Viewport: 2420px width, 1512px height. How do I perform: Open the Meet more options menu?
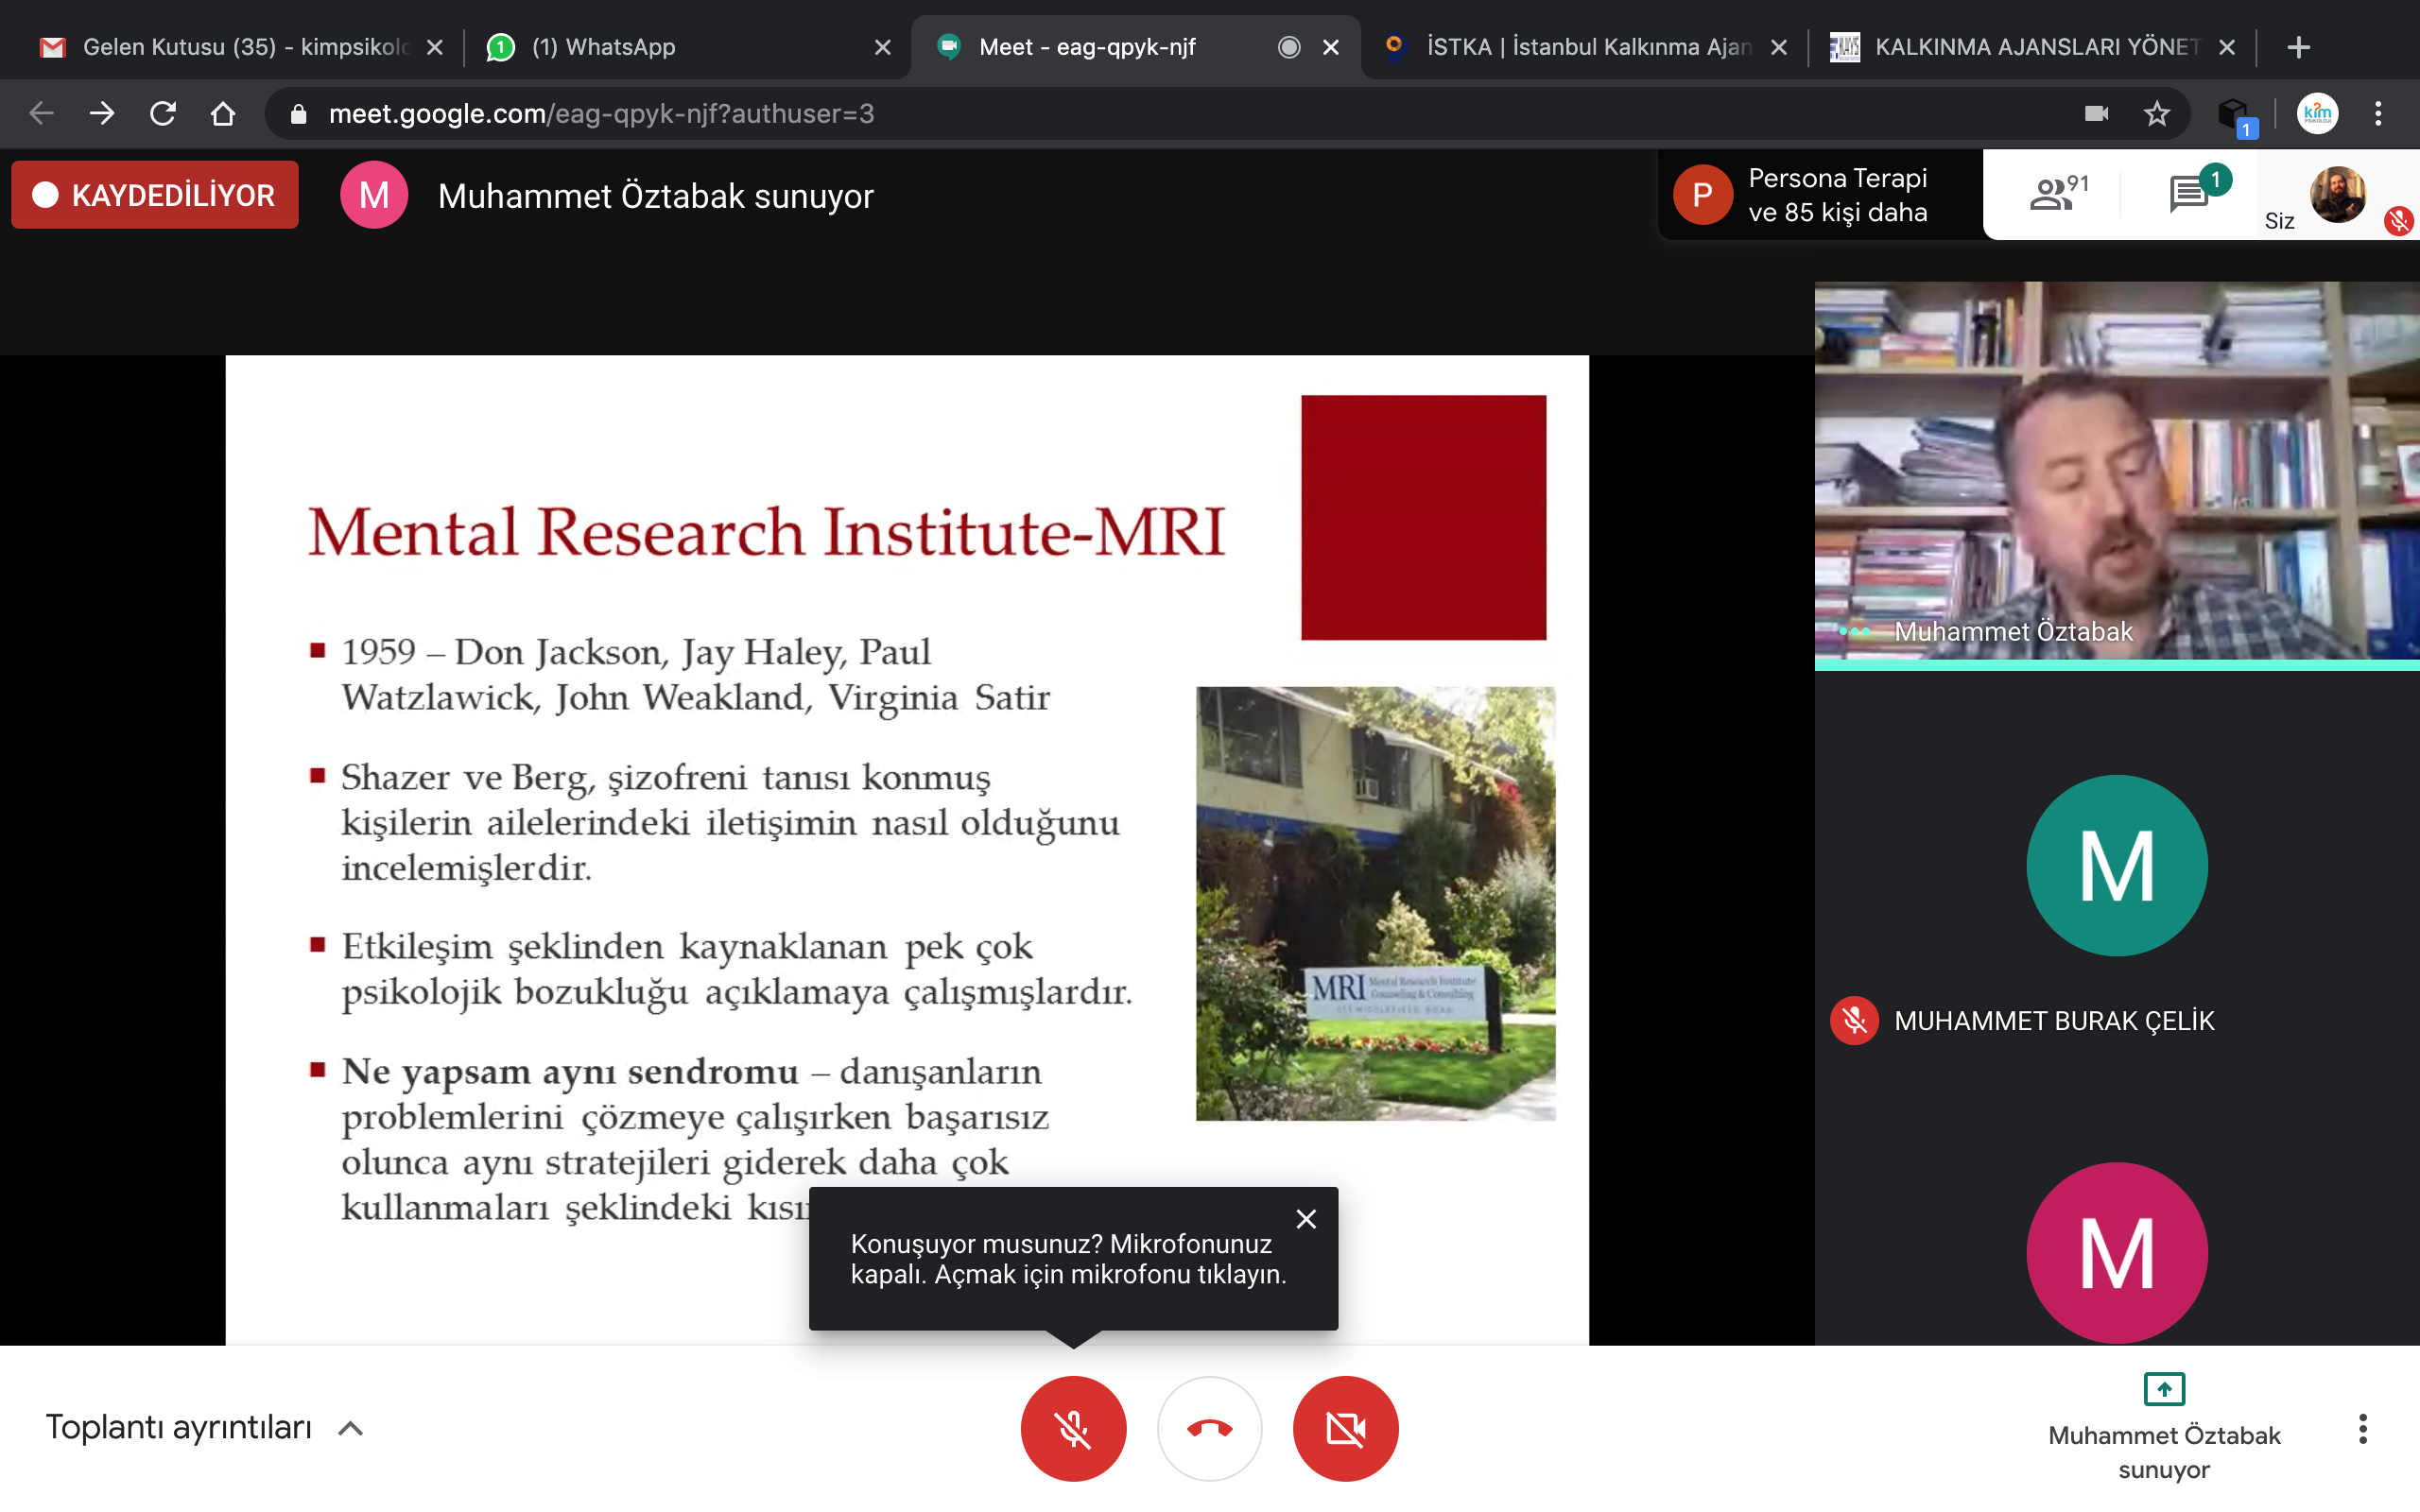pos(2362,1428)
